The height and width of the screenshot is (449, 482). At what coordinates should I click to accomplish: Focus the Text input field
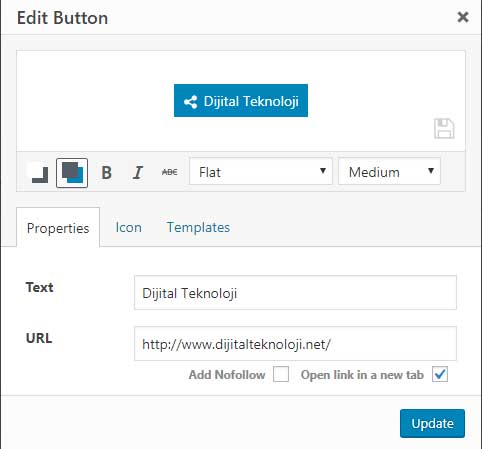[295, 293]
